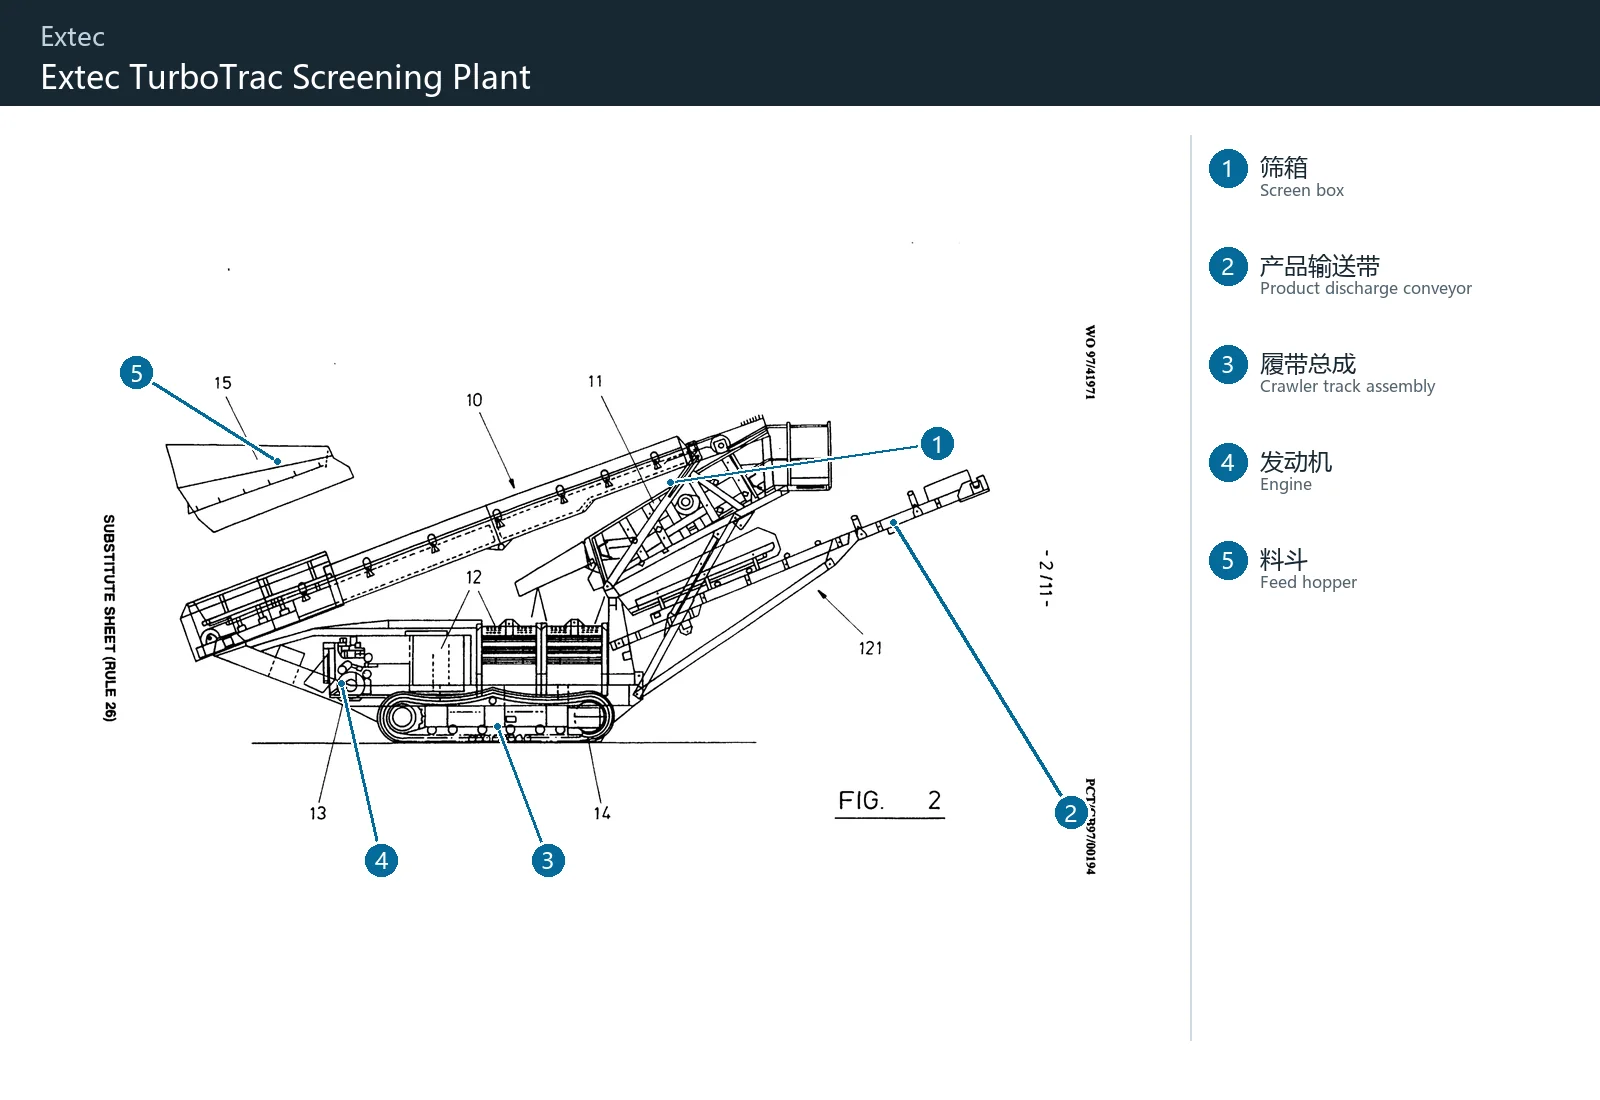Click reference number 121 near the conveyor
The height and width of the screenshot is (1100, 1600).
[x=871, y=648]
